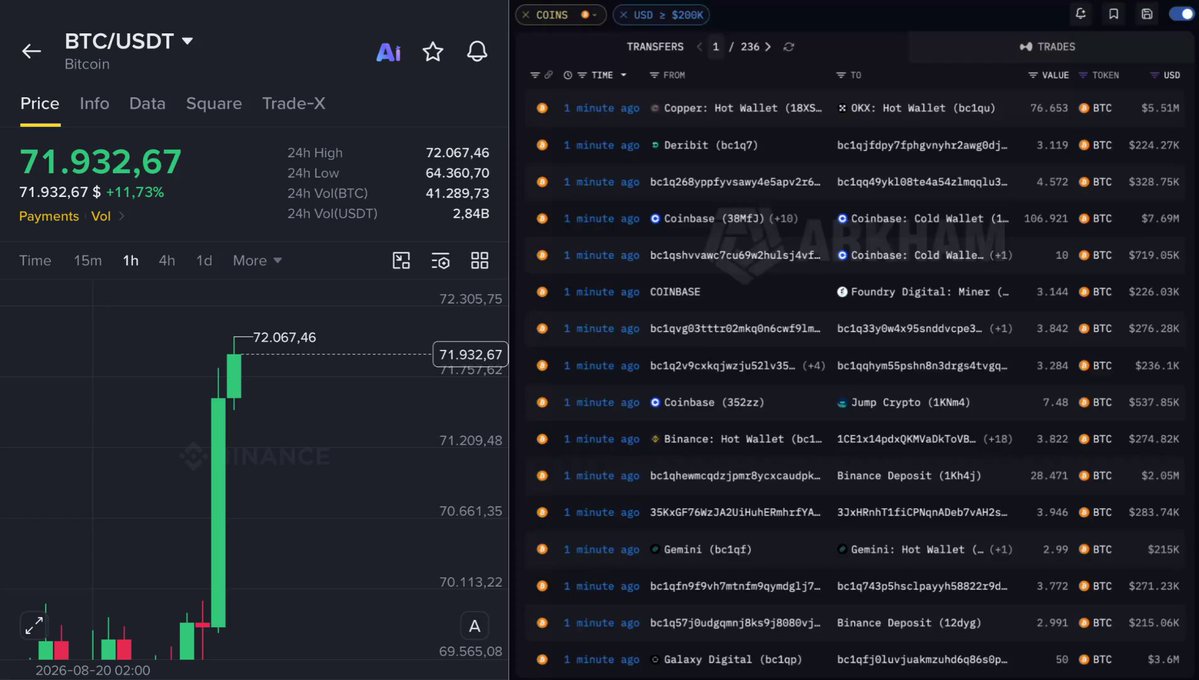Expand the chart to fullscreen

click(x=34, y=626)
